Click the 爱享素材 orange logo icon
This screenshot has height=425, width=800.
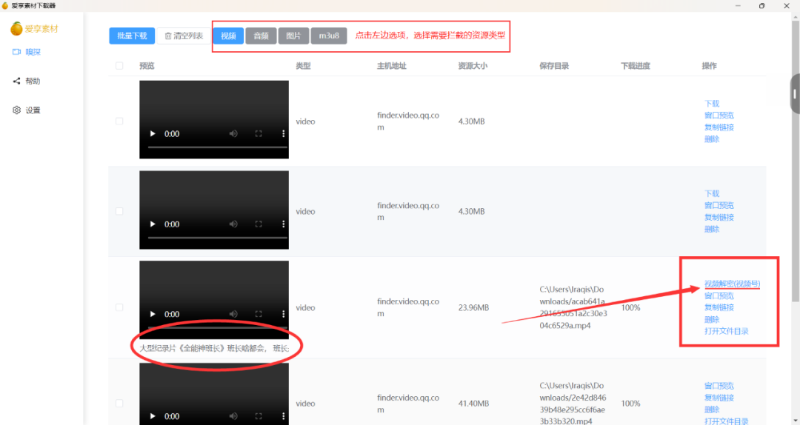[x=16, y=29]
